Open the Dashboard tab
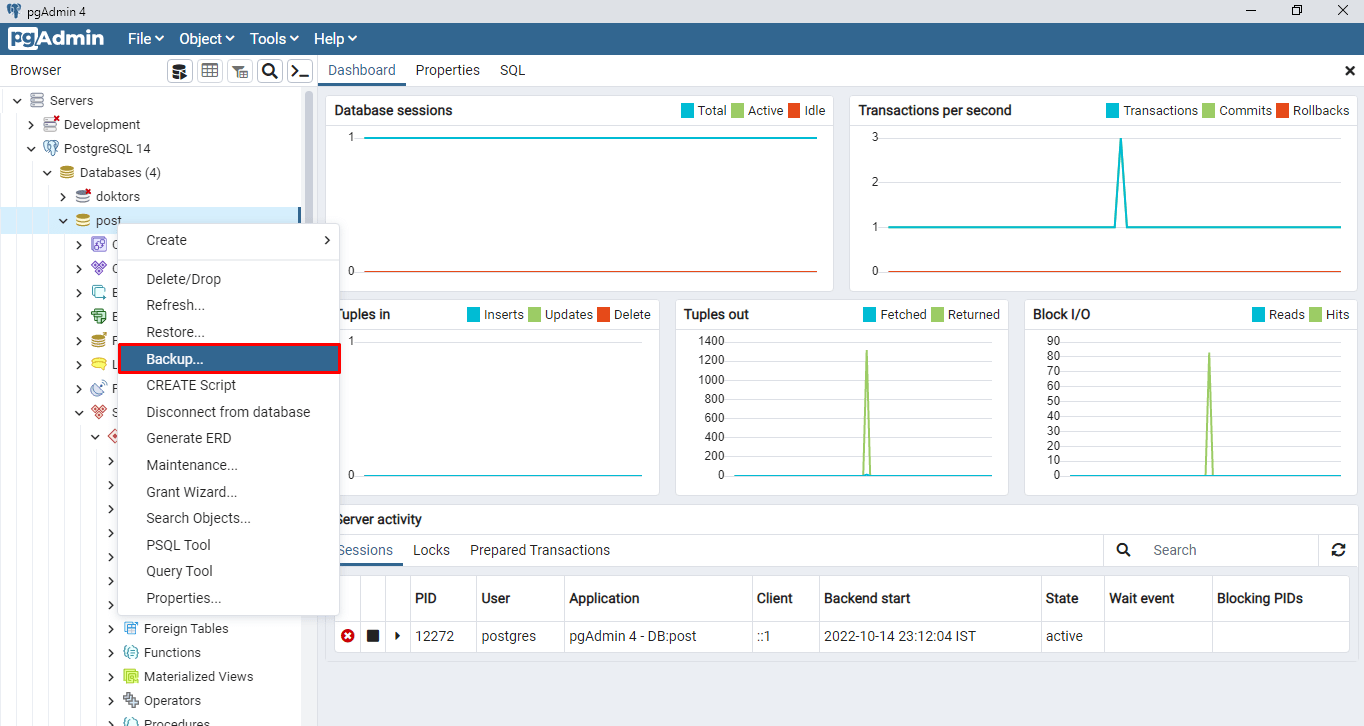1364x726 pixels. point(362,70)
